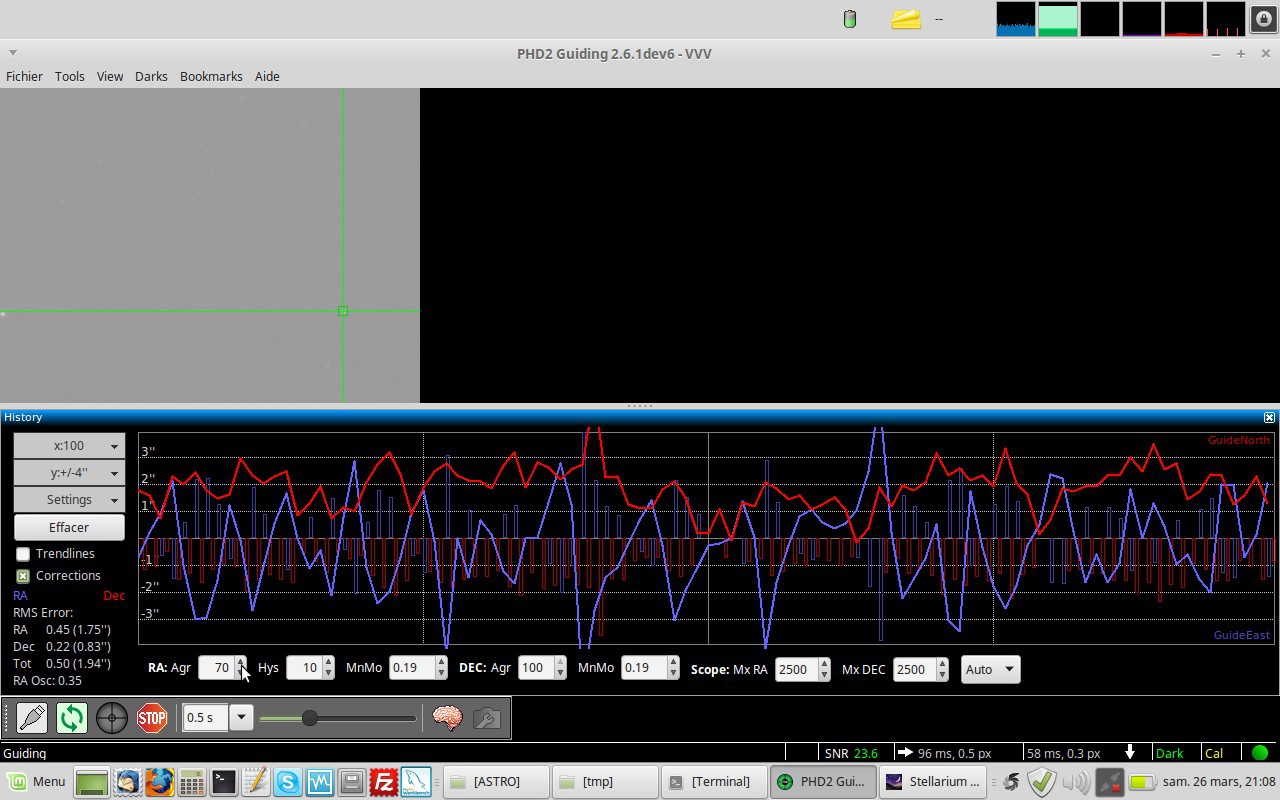Click the crosshair begin-guiding icon
This screenshot has width=1280, height=800.
[112, 718]
